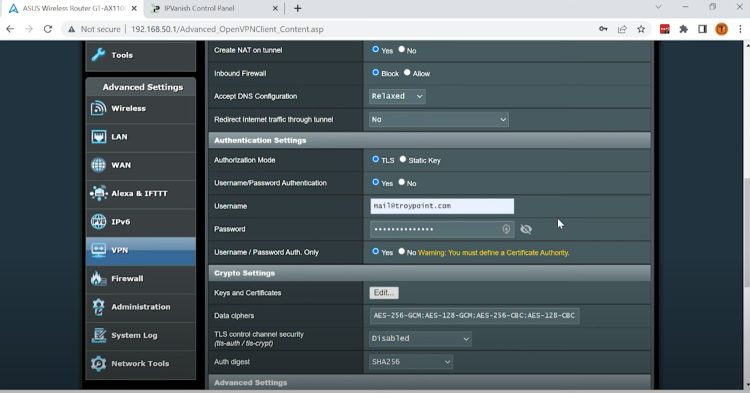This screenshot has width=750, height=393.
Task: Open Firewall settings in the sidebar
Action: (x=141, y=279)
